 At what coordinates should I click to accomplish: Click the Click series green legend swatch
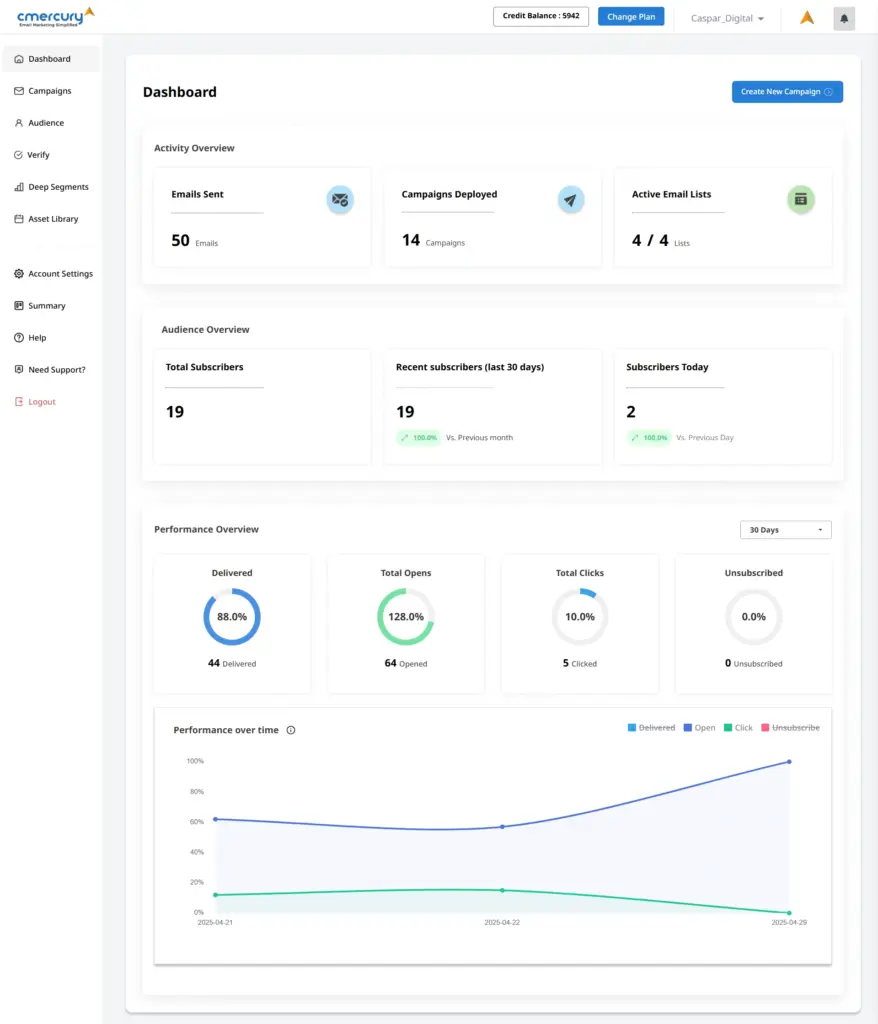pyautogui.click(x=727, y=728)
